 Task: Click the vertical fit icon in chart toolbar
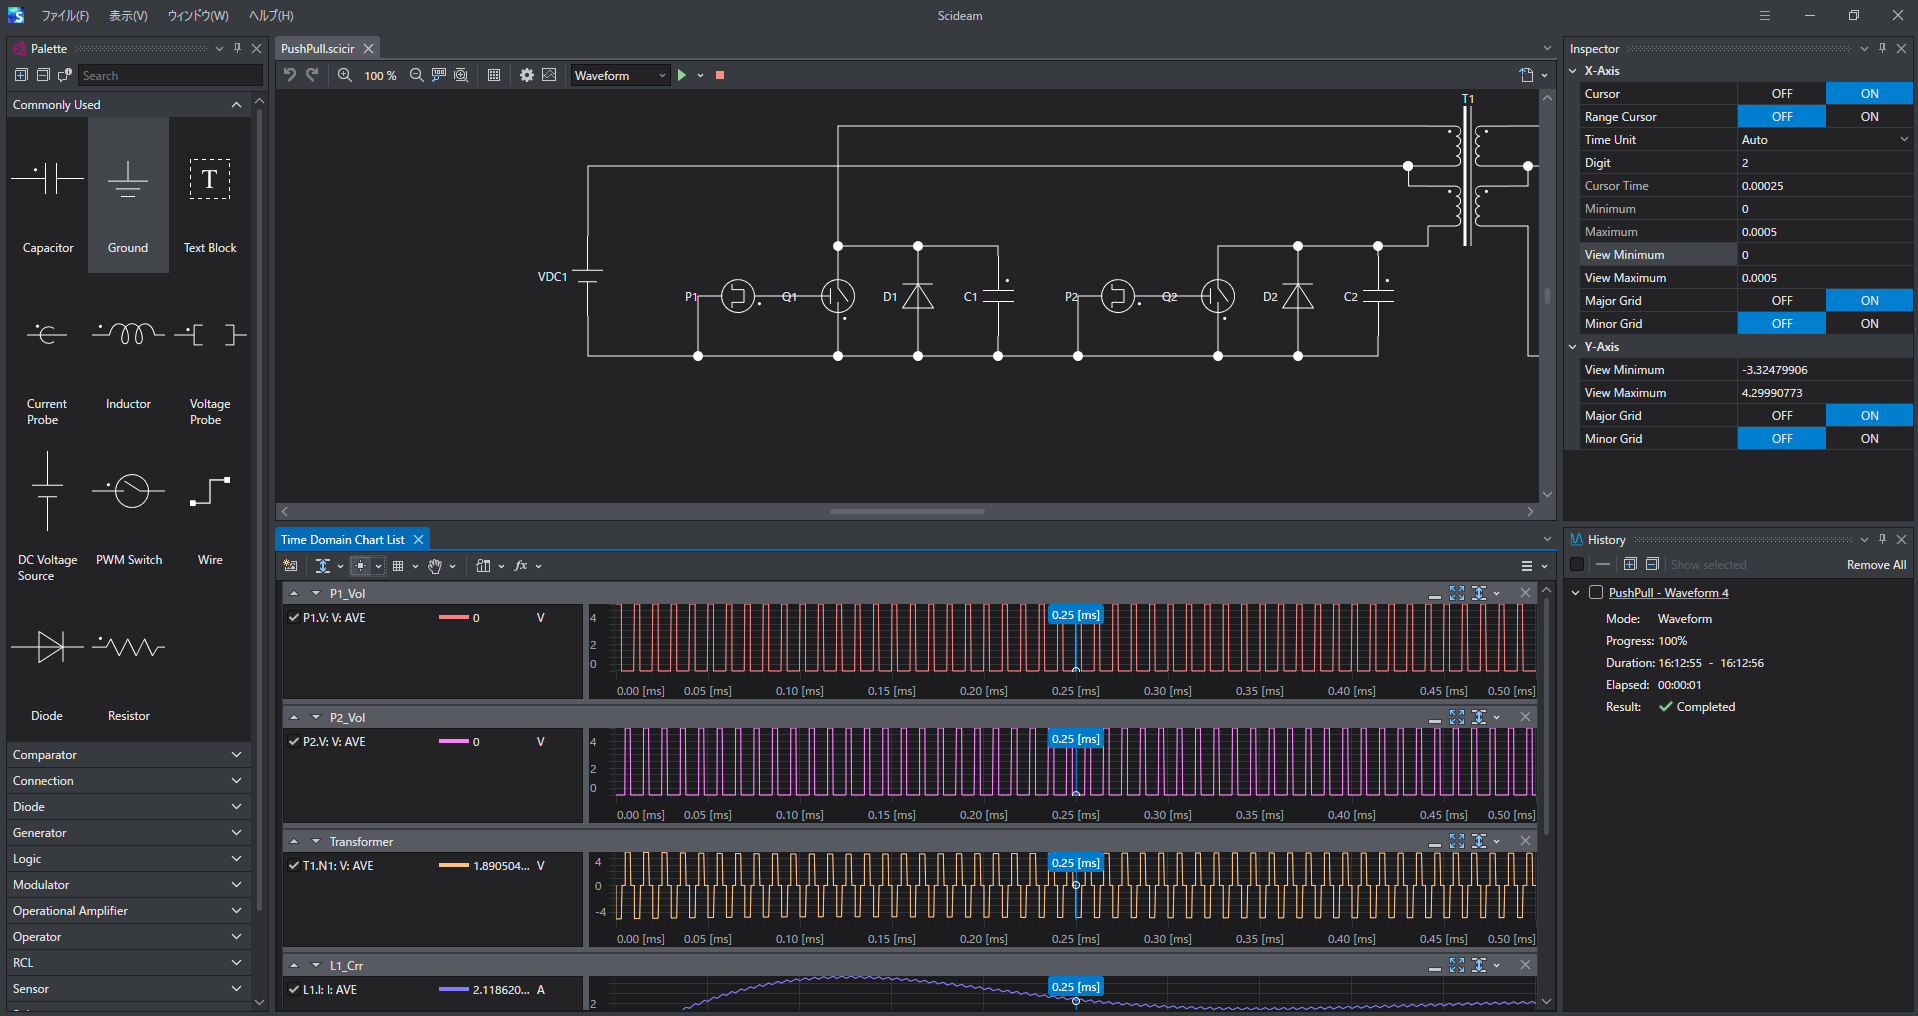point(323,566)
